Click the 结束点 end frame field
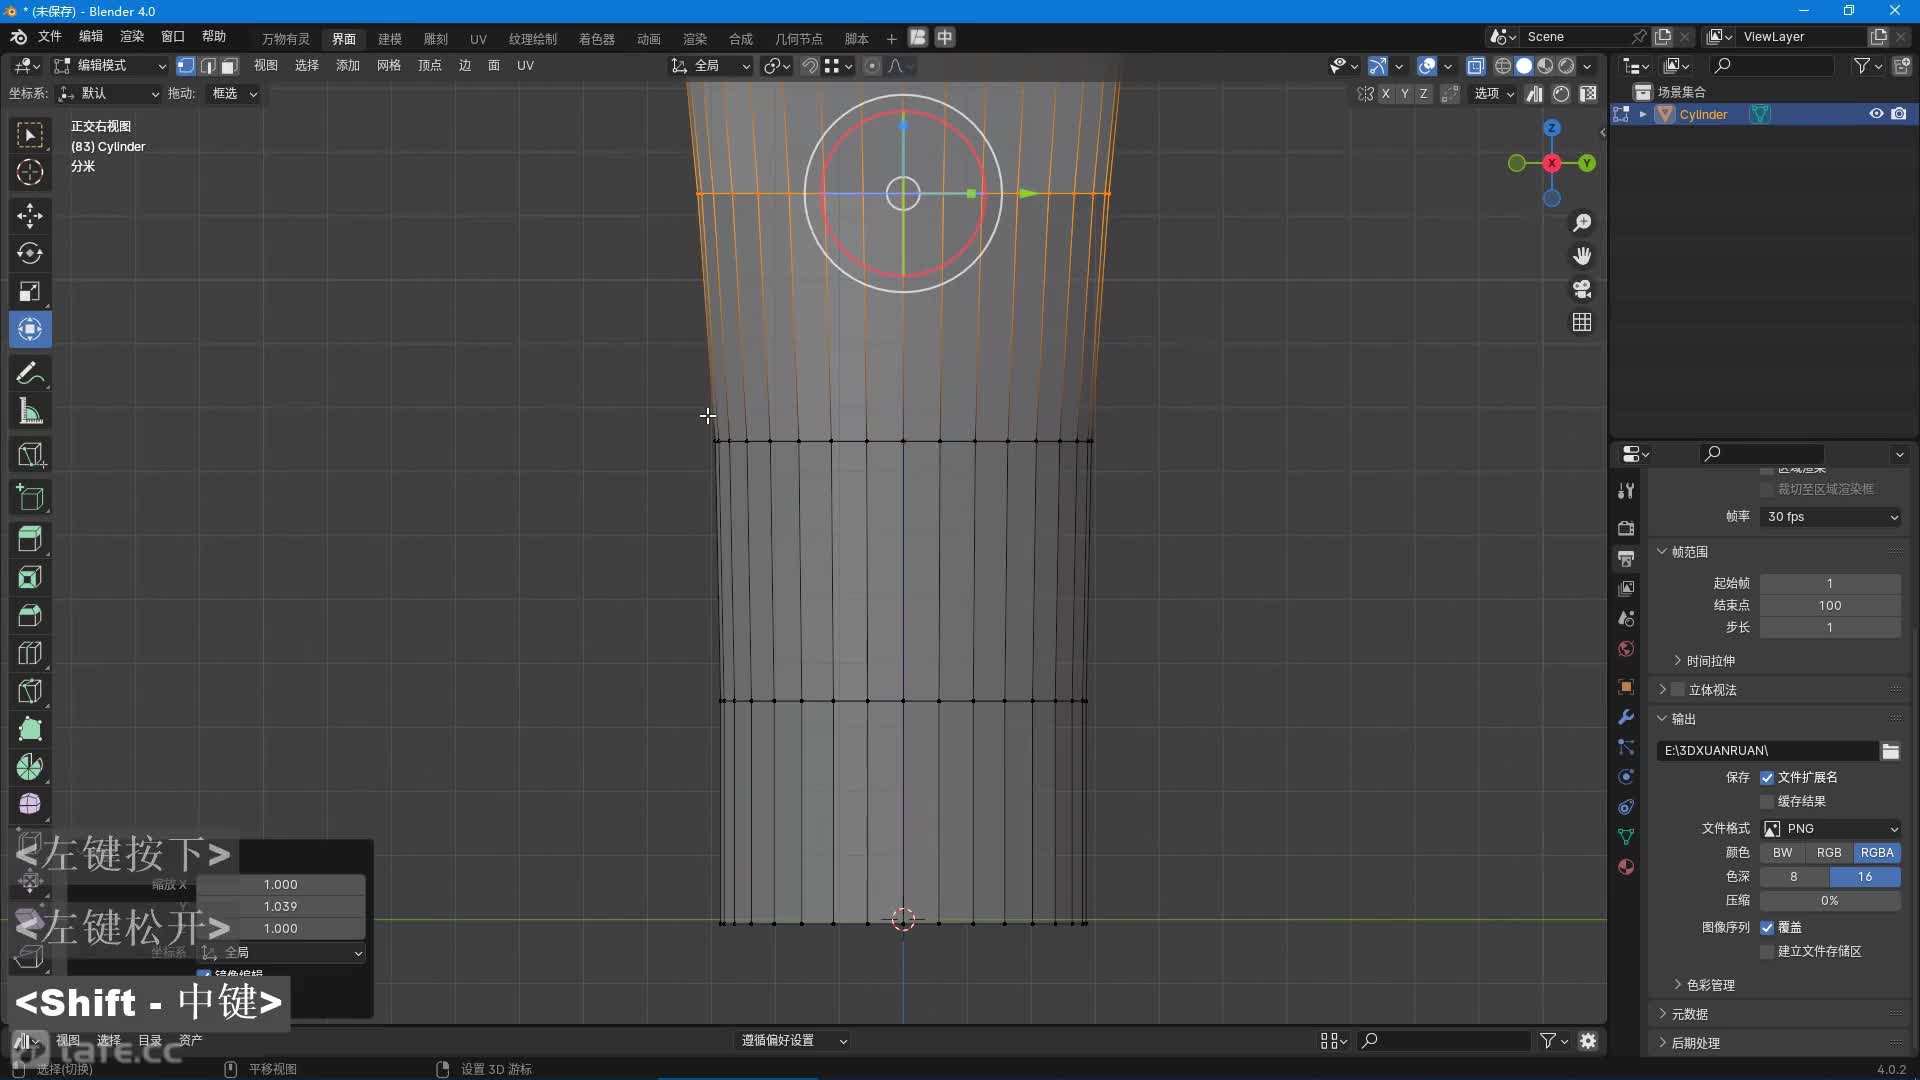The width and height of the screenshot is (1920, 1080). tap(1830, 606)
